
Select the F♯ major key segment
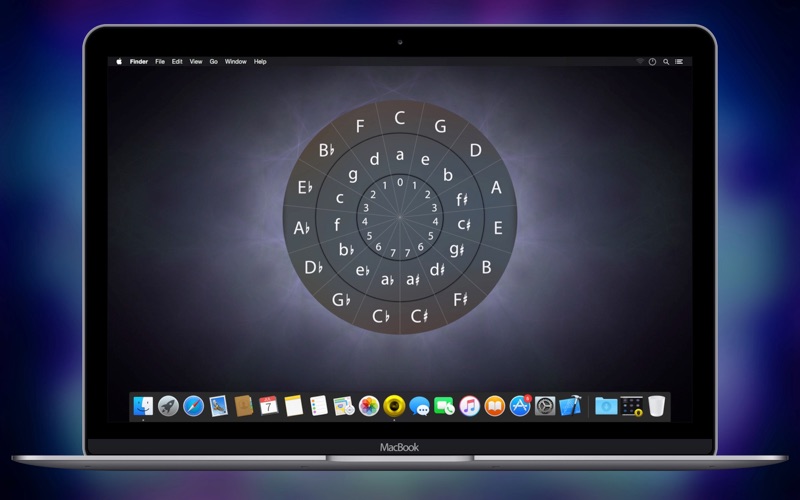(461, 298)
